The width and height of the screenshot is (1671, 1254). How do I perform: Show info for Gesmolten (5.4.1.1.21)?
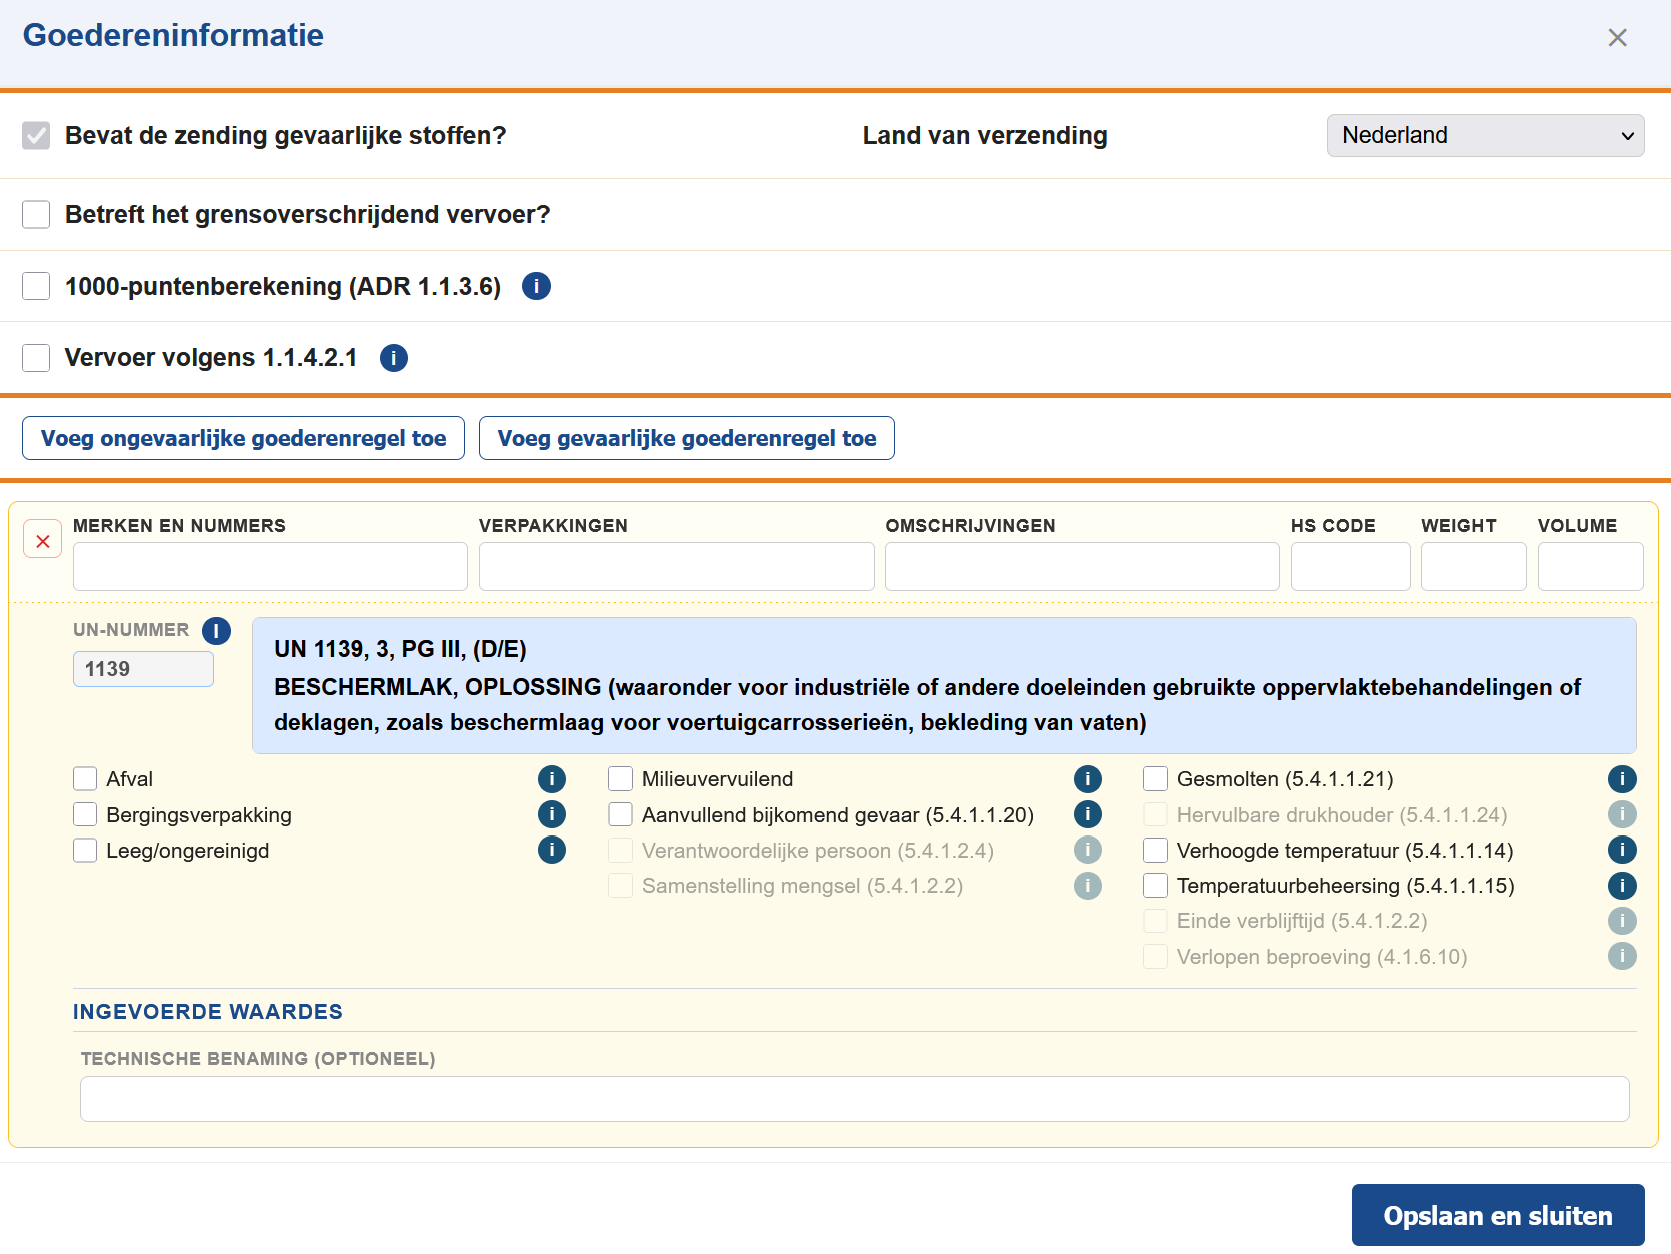(x=1621, y=779)
